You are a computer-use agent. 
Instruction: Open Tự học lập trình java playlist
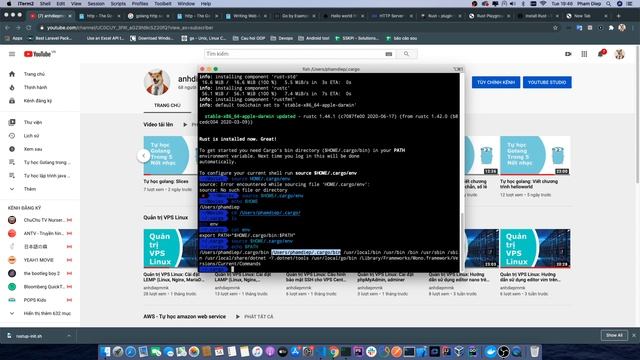coord(47,176)
